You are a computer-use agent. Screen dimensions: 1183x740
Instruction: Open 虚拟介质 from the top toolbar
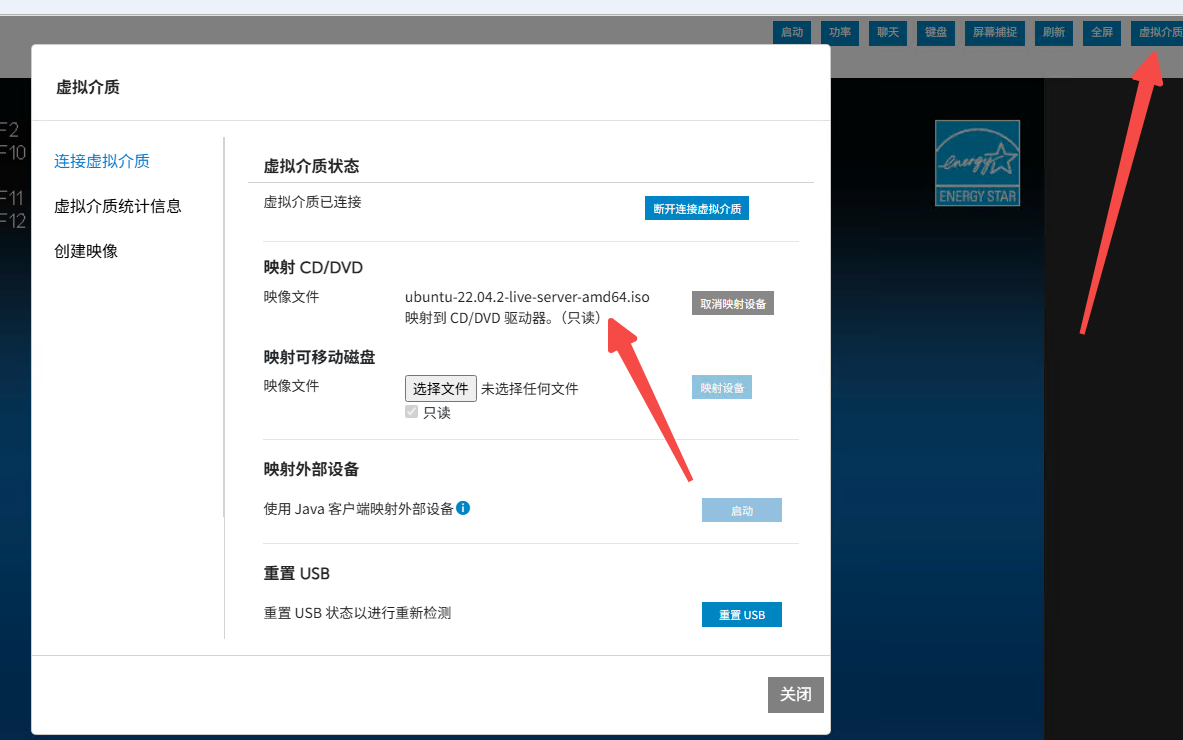[x=1158, y=32]
